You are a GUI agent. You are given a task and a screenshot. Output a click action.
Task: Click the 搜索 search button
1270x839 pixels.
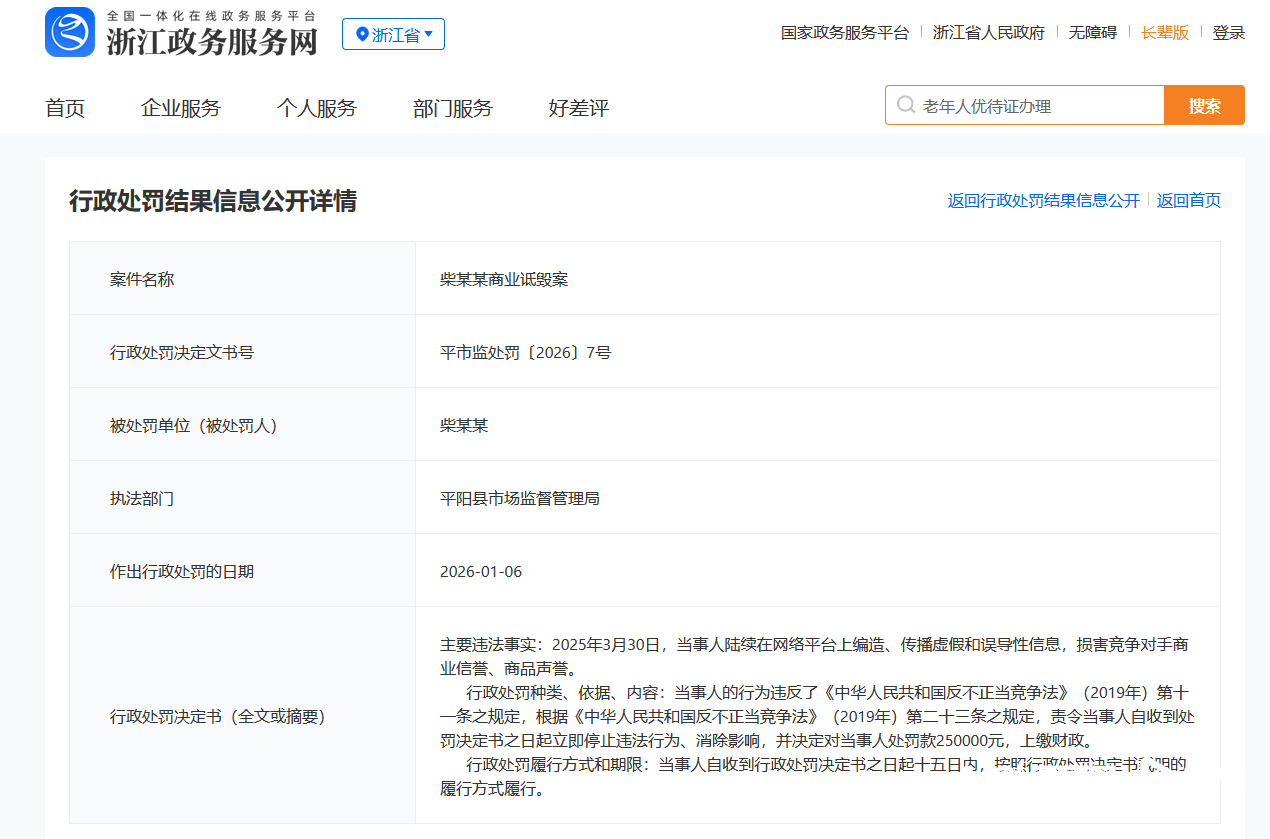click(1203, 104)
